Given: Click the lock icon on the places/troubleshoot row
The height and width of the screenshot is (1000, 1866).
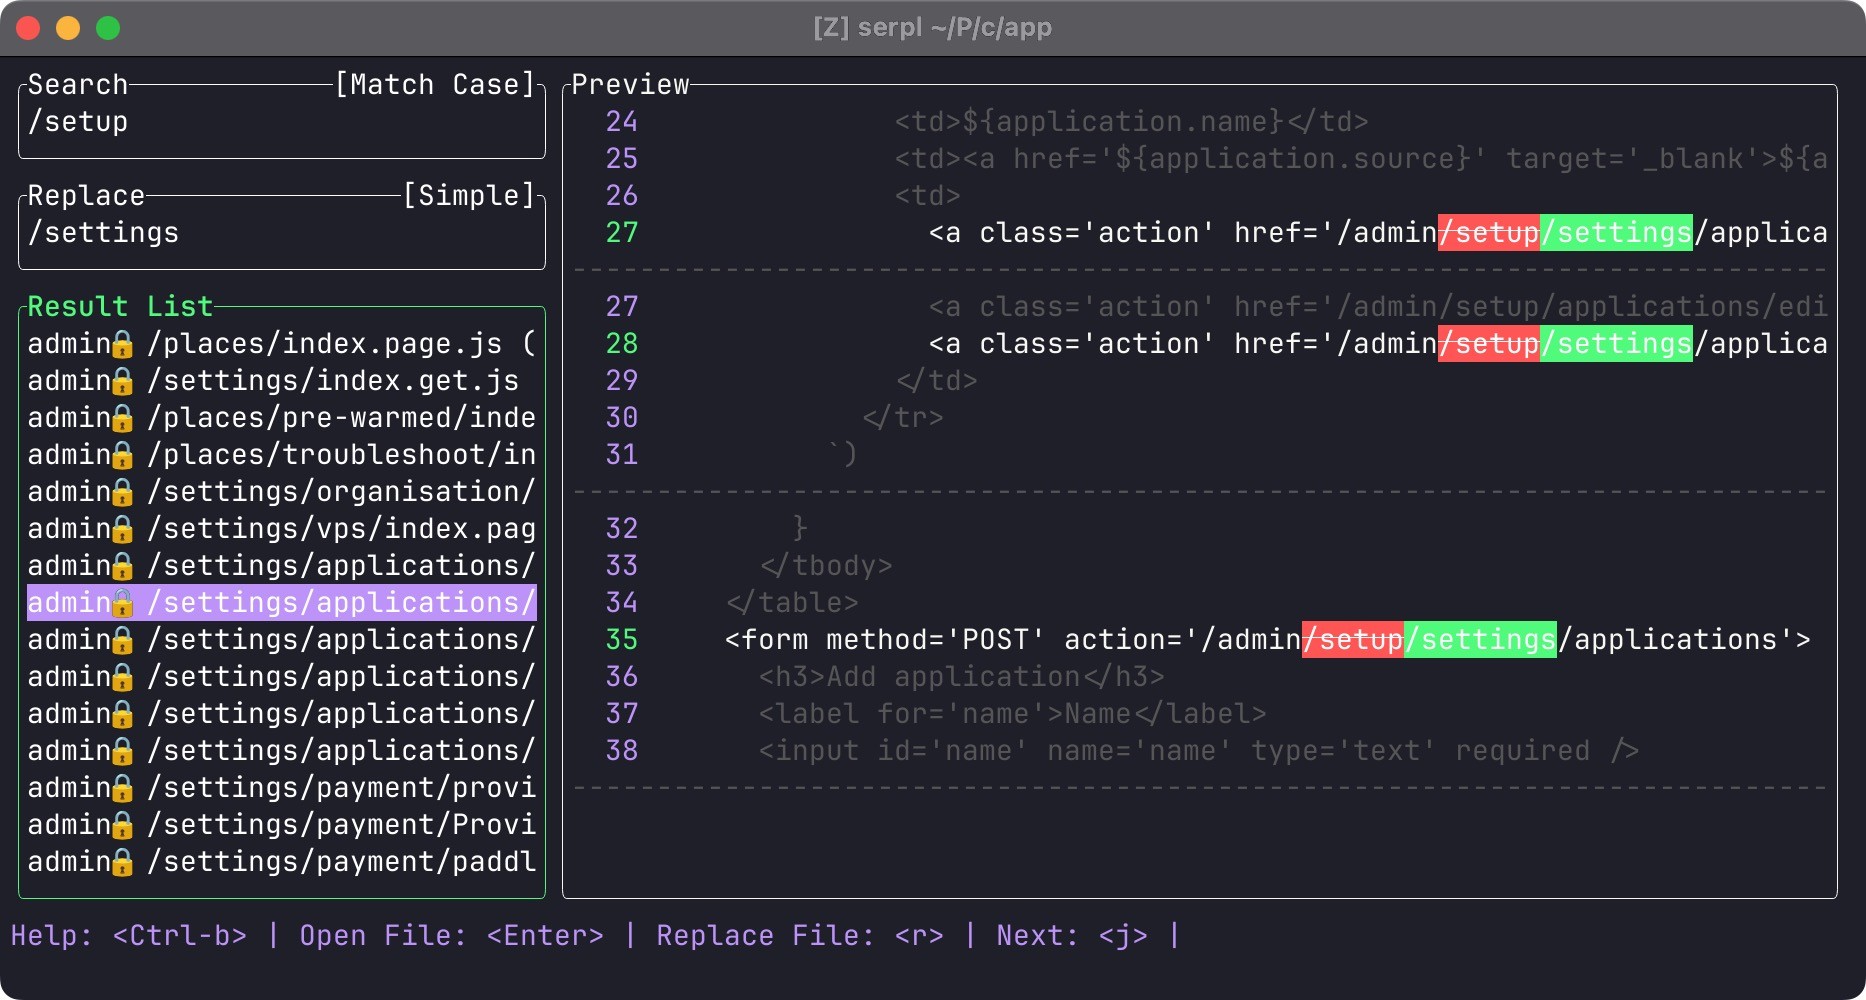Looking at the screenshot, I should [122, 456].
